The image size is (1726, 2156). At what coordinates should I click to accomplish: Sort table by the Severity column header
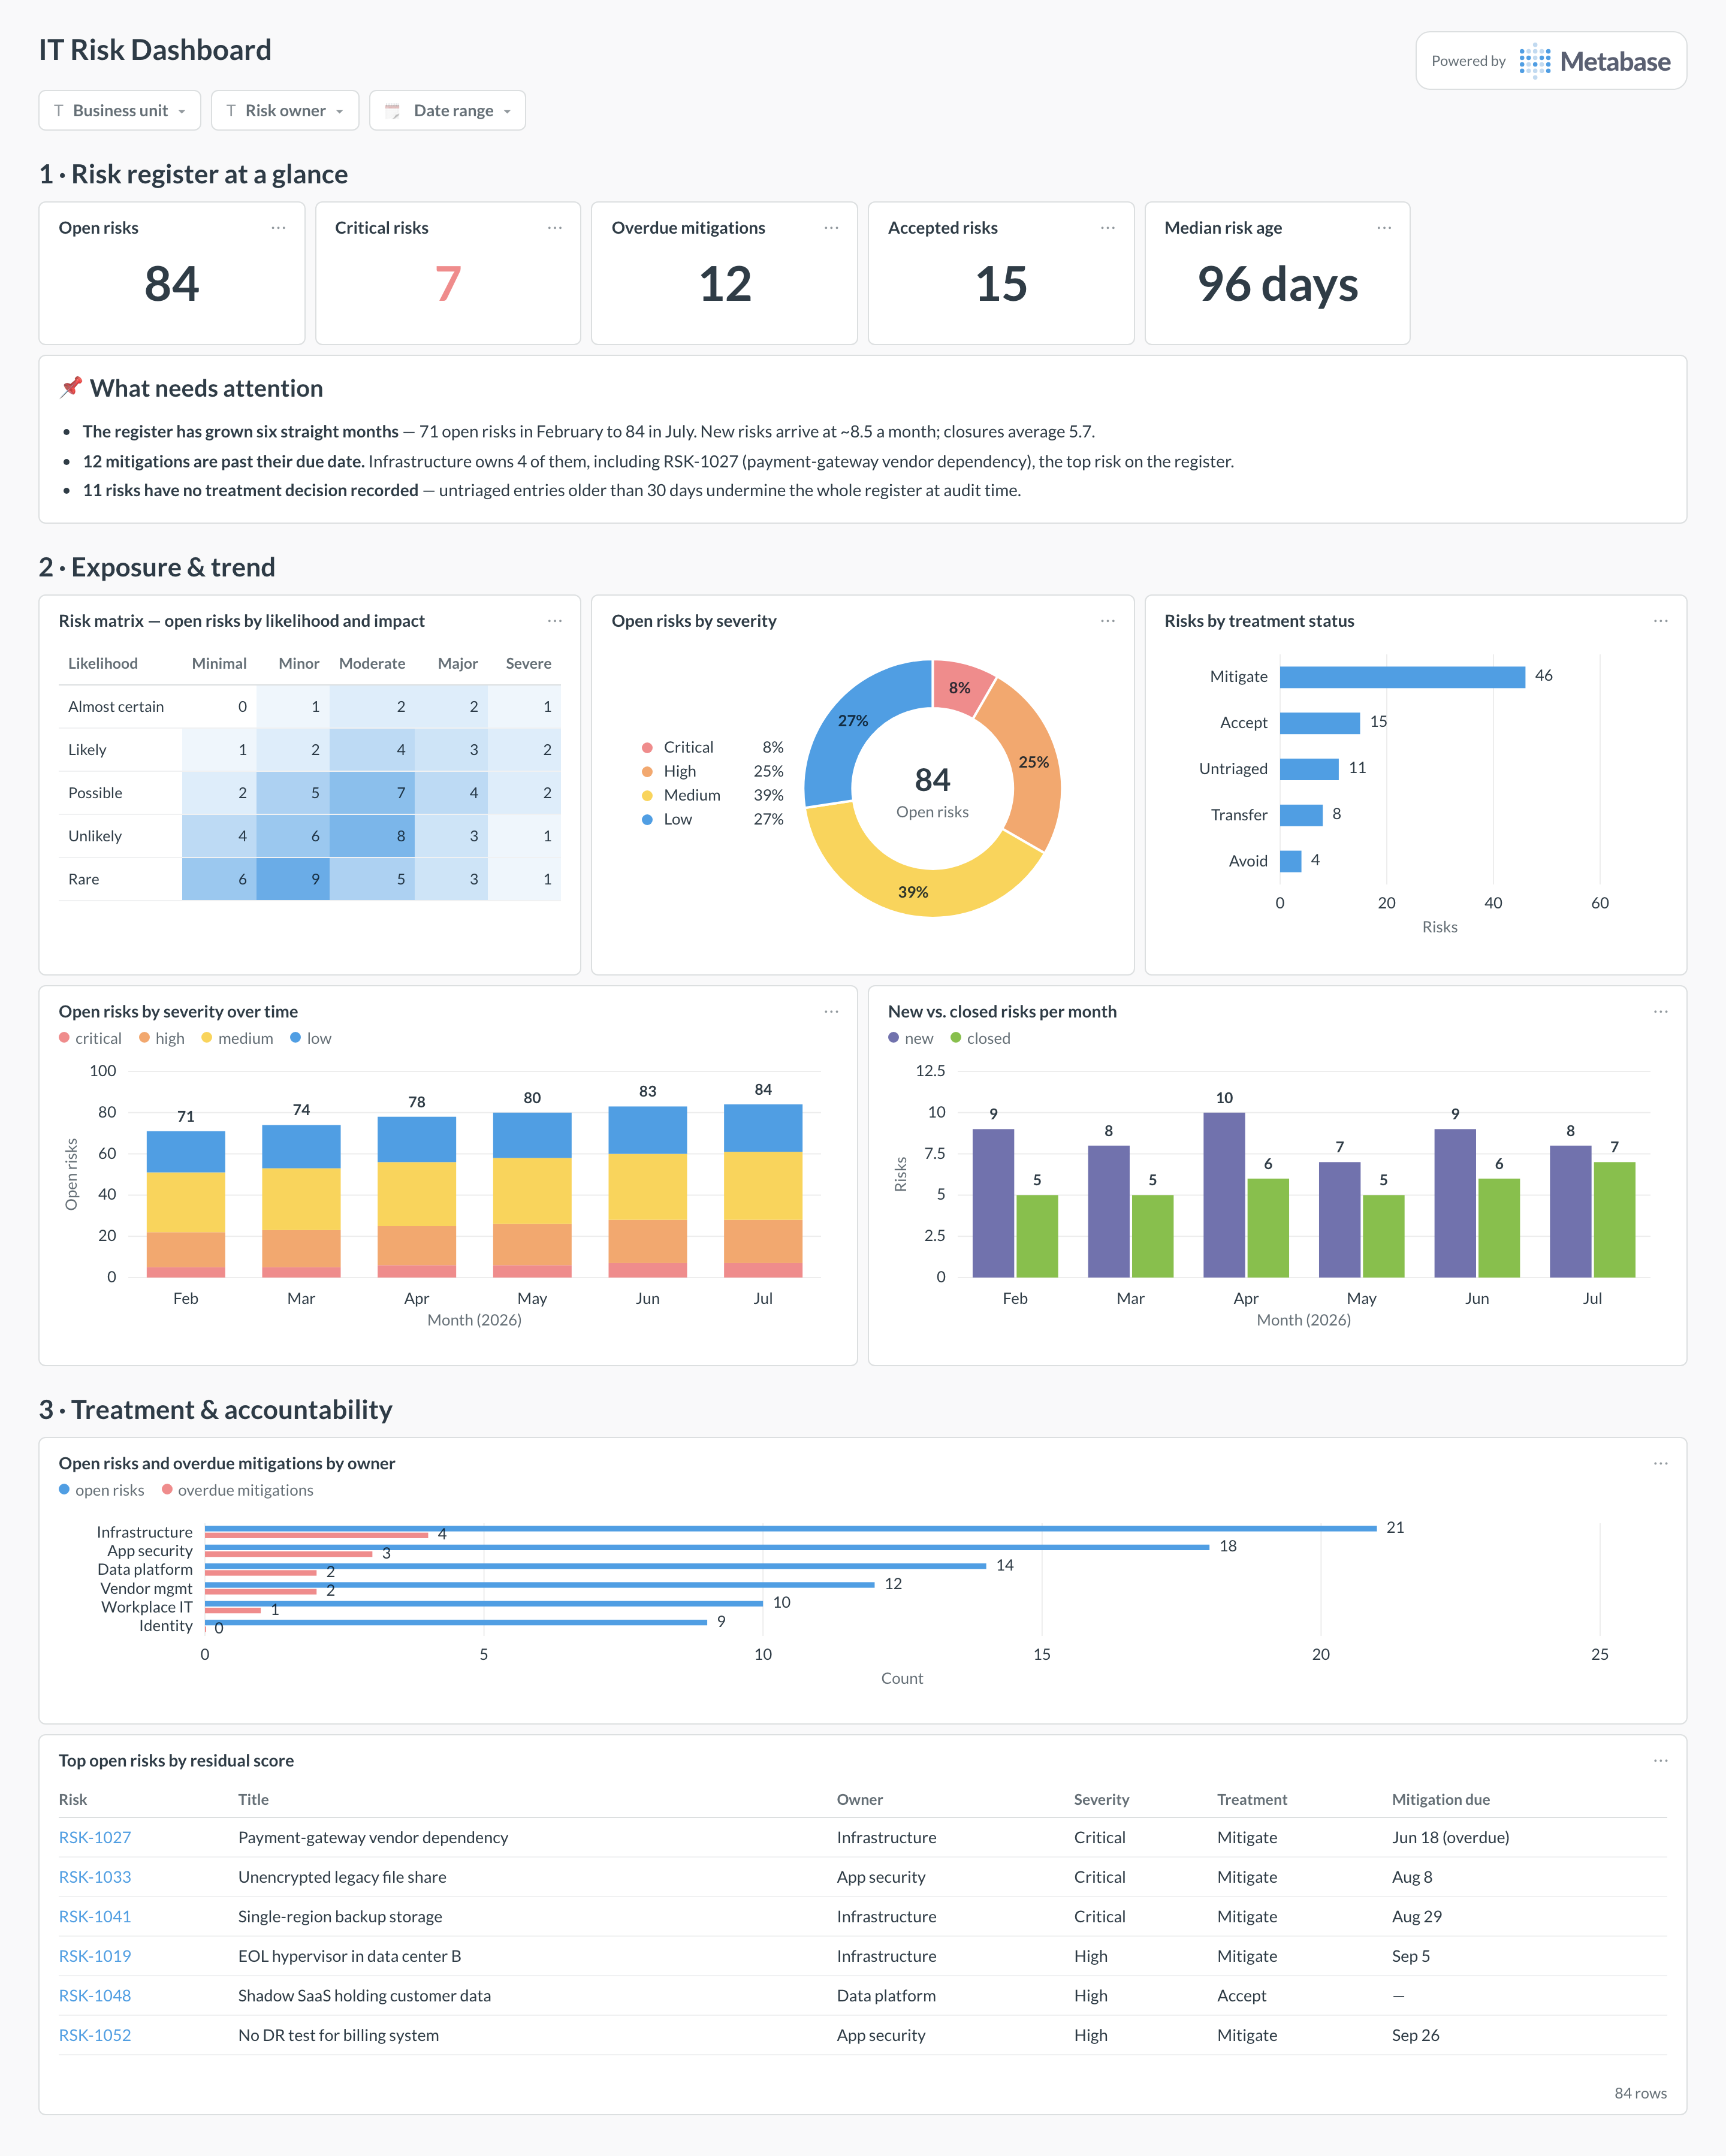tap(1101, 1800)
